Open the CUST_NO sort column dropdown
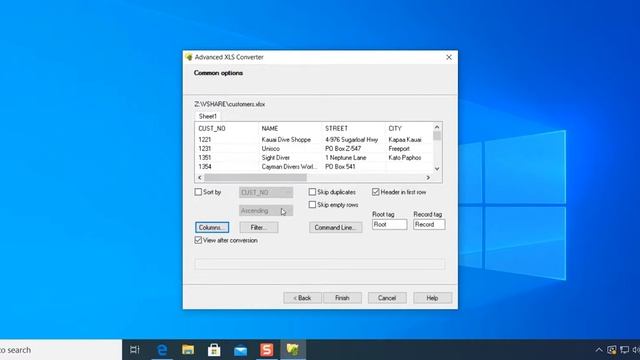This screenshot has width=640, height=360. point(266,192)
